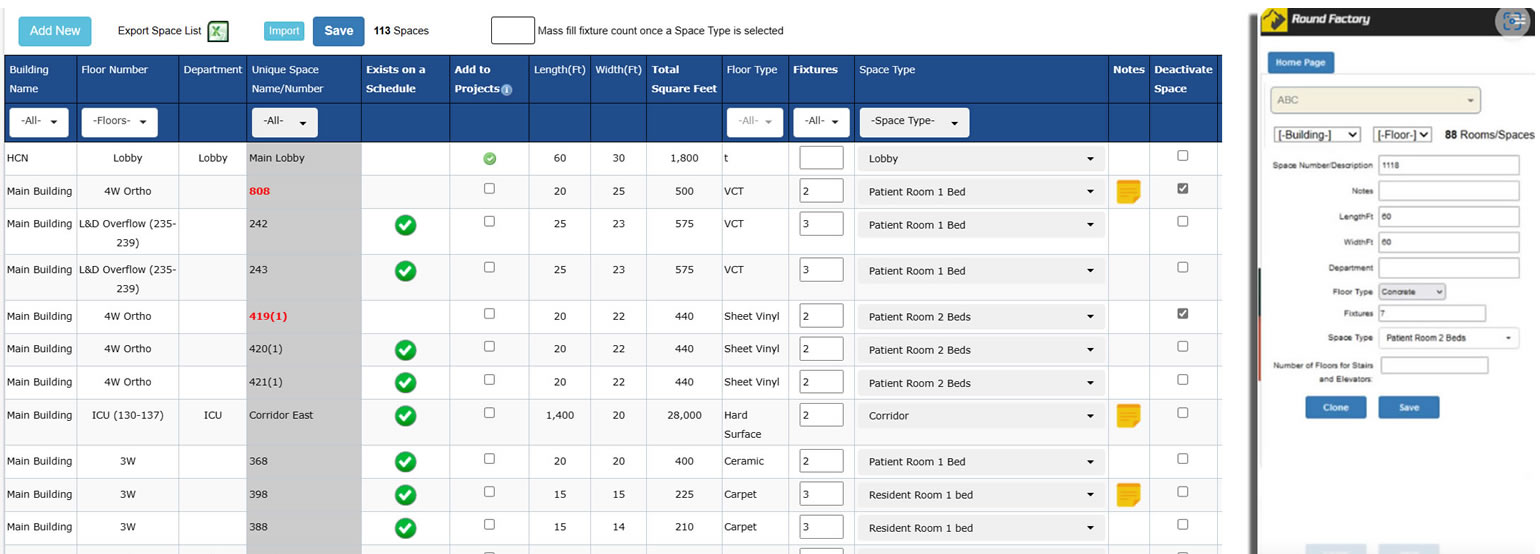Click the LengthFt input field
The image size is (1540, 554).
1449,215
